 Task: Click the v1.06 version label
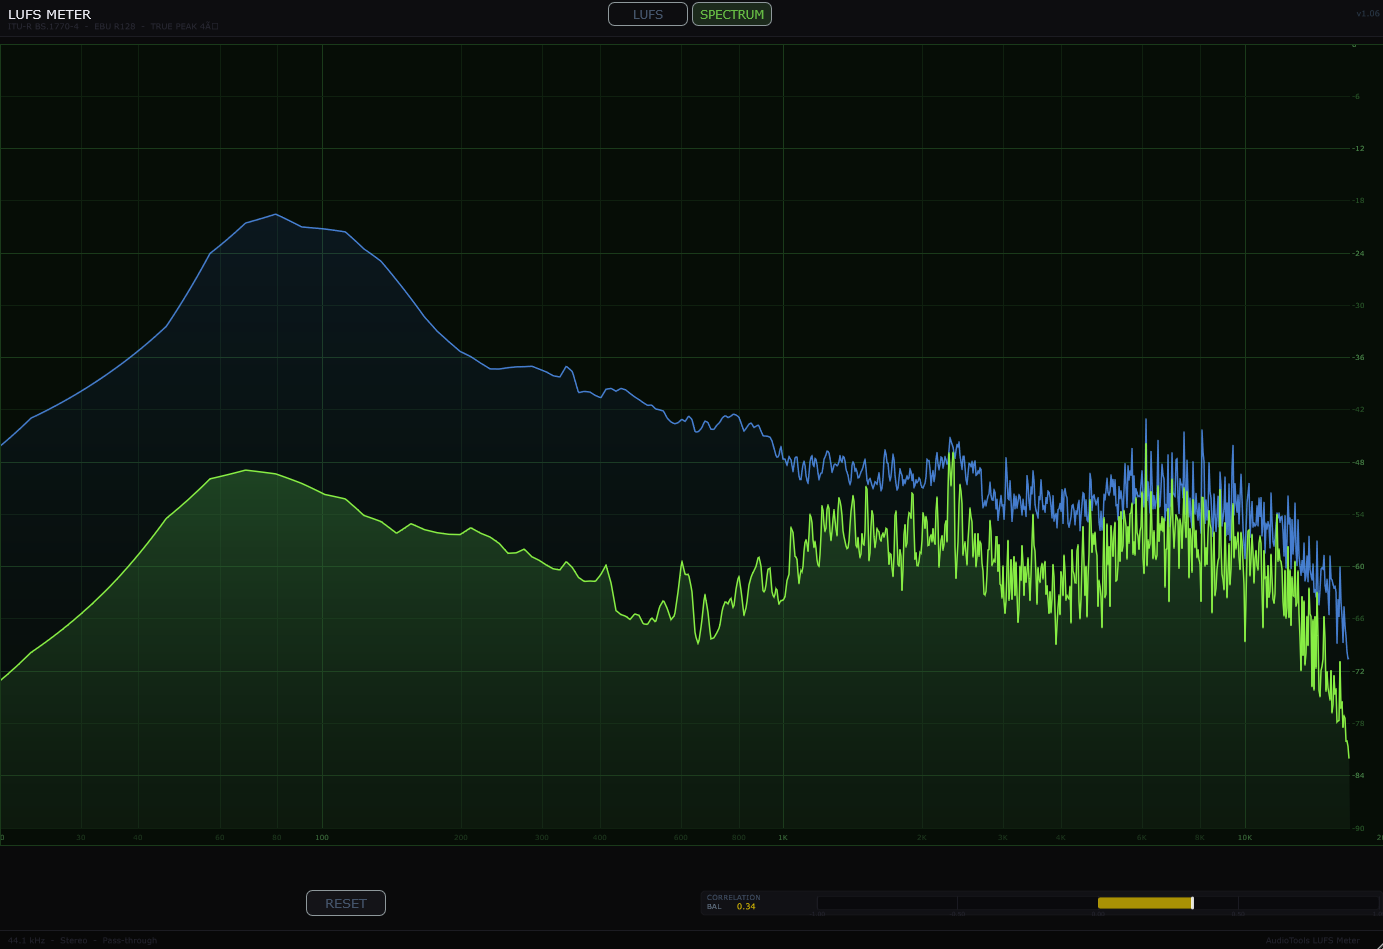point(1367,13)
